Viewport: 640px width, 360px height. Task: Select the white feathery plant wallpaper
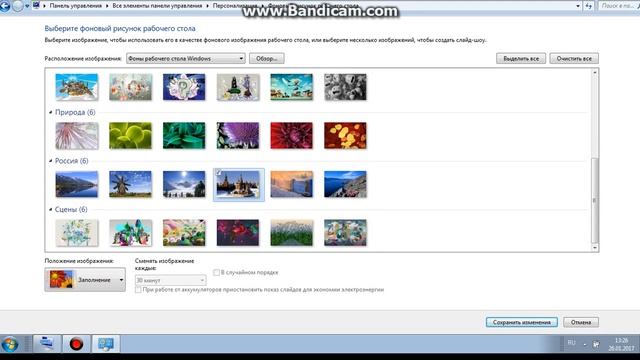(77, 136)
